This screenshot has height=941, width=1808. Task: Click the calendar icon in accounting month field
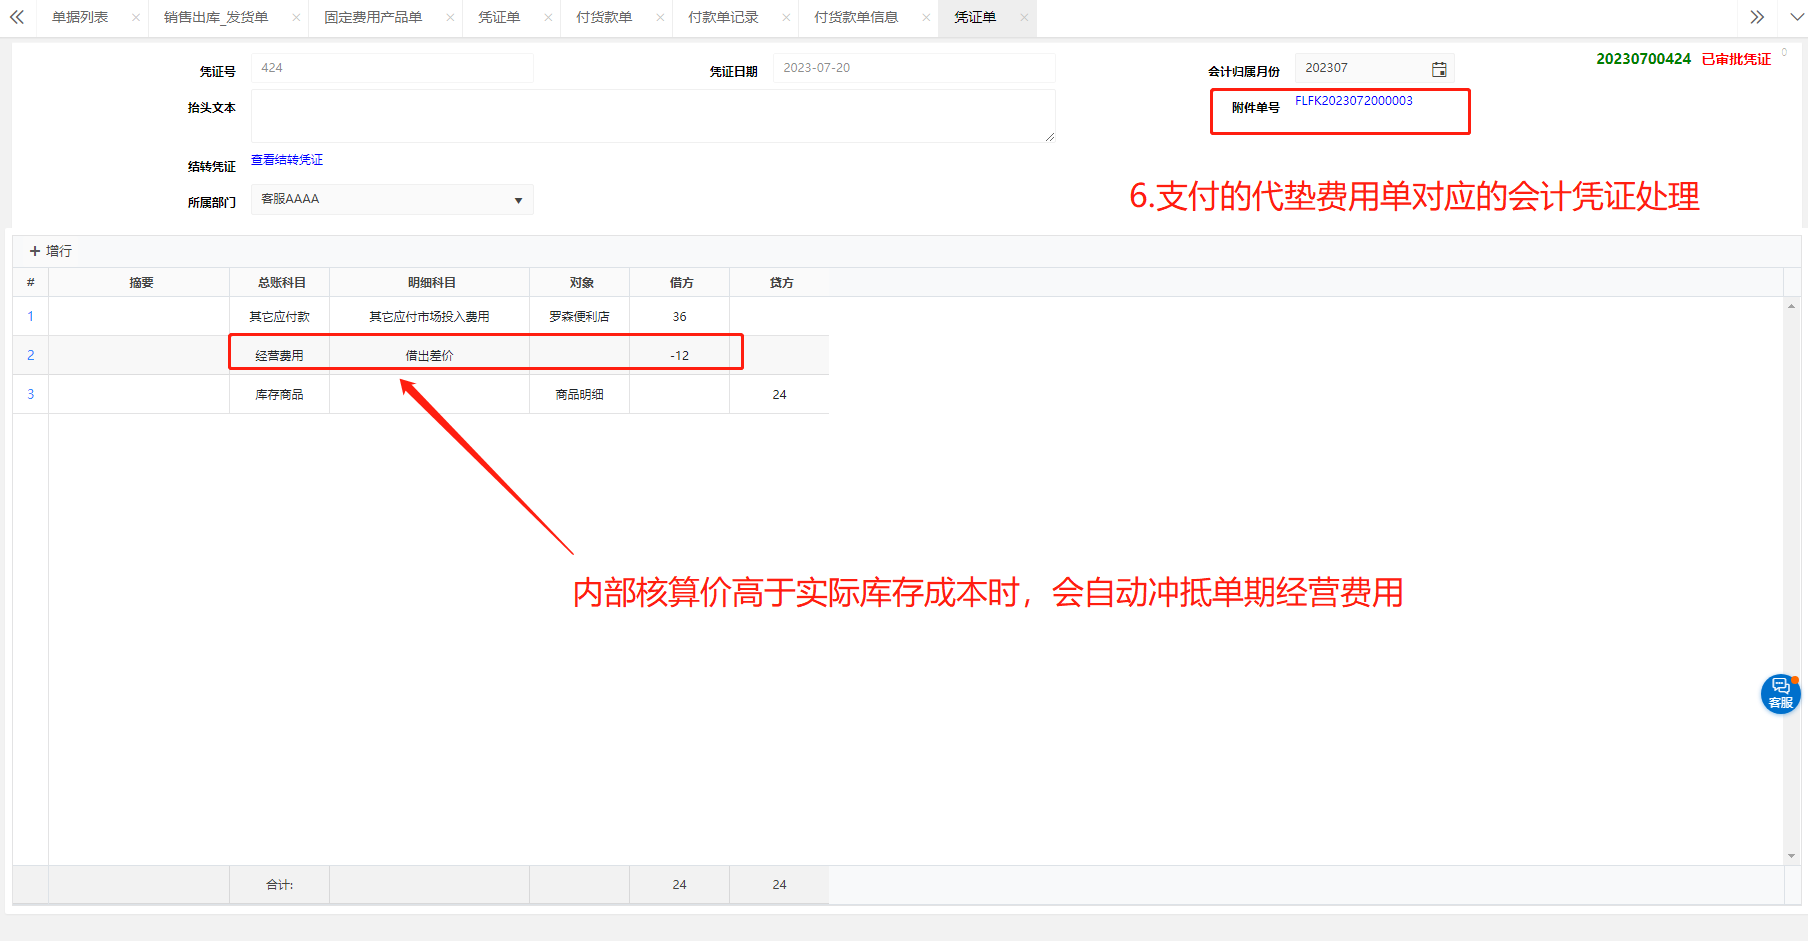point(1439,69)
